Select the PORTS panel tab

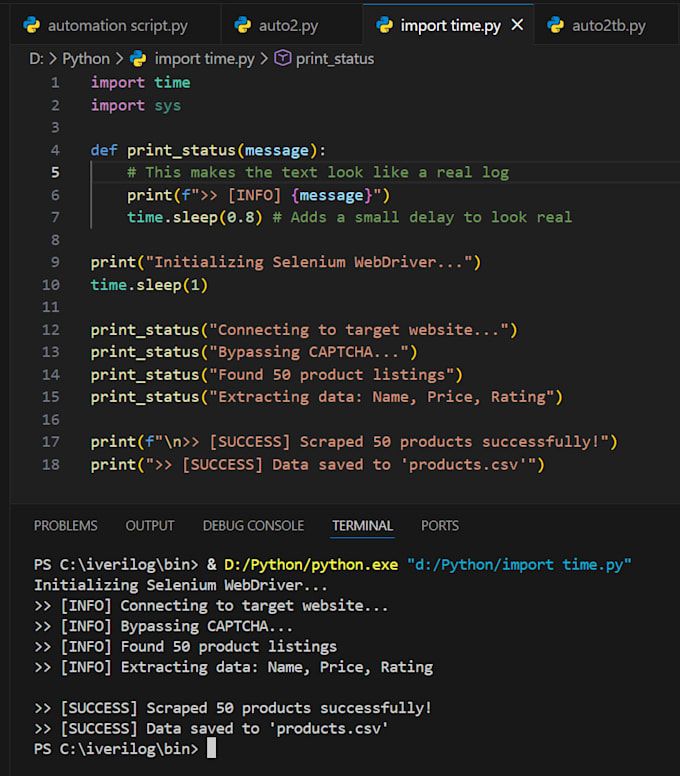coord(440,526)
